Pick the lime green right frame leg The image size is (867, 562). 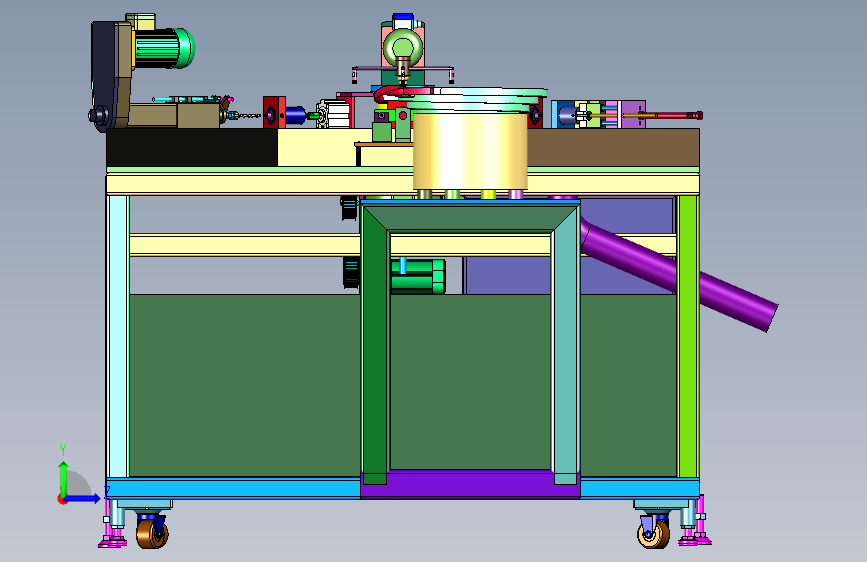coord(688,336)
